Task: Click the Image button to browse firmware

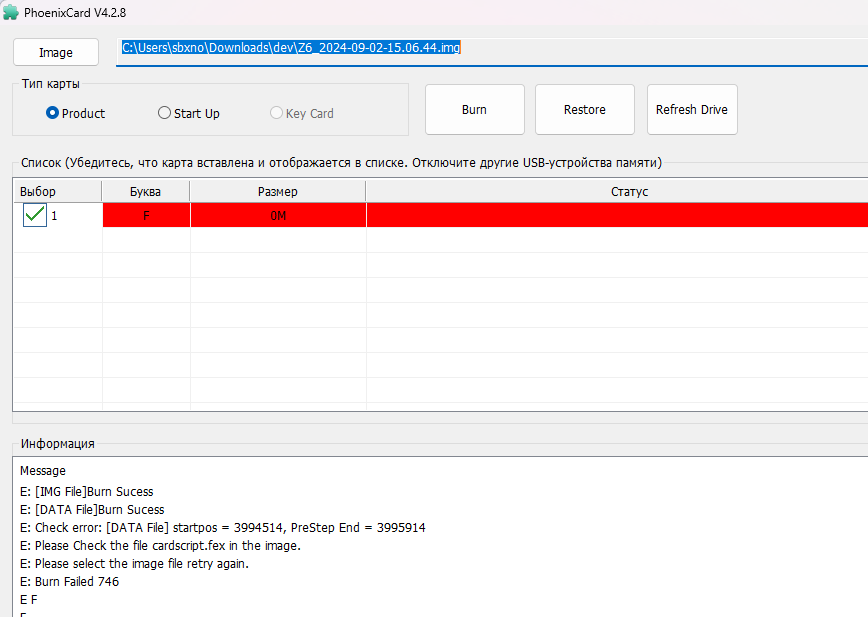Action: pyautogui.click(x=56, y=52)
